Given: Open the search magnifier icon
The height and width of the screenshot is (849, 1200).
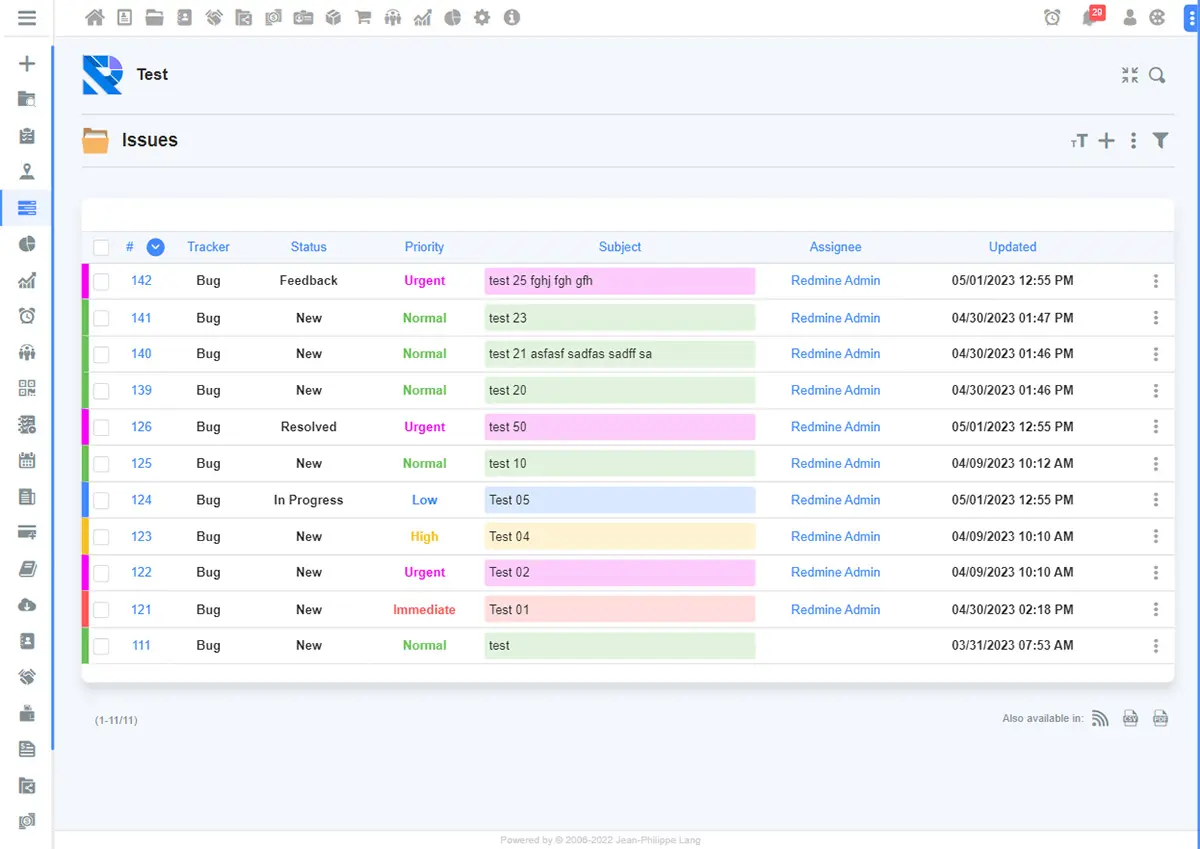Looking at the screenshot, I should click(x=1157, y=75).
